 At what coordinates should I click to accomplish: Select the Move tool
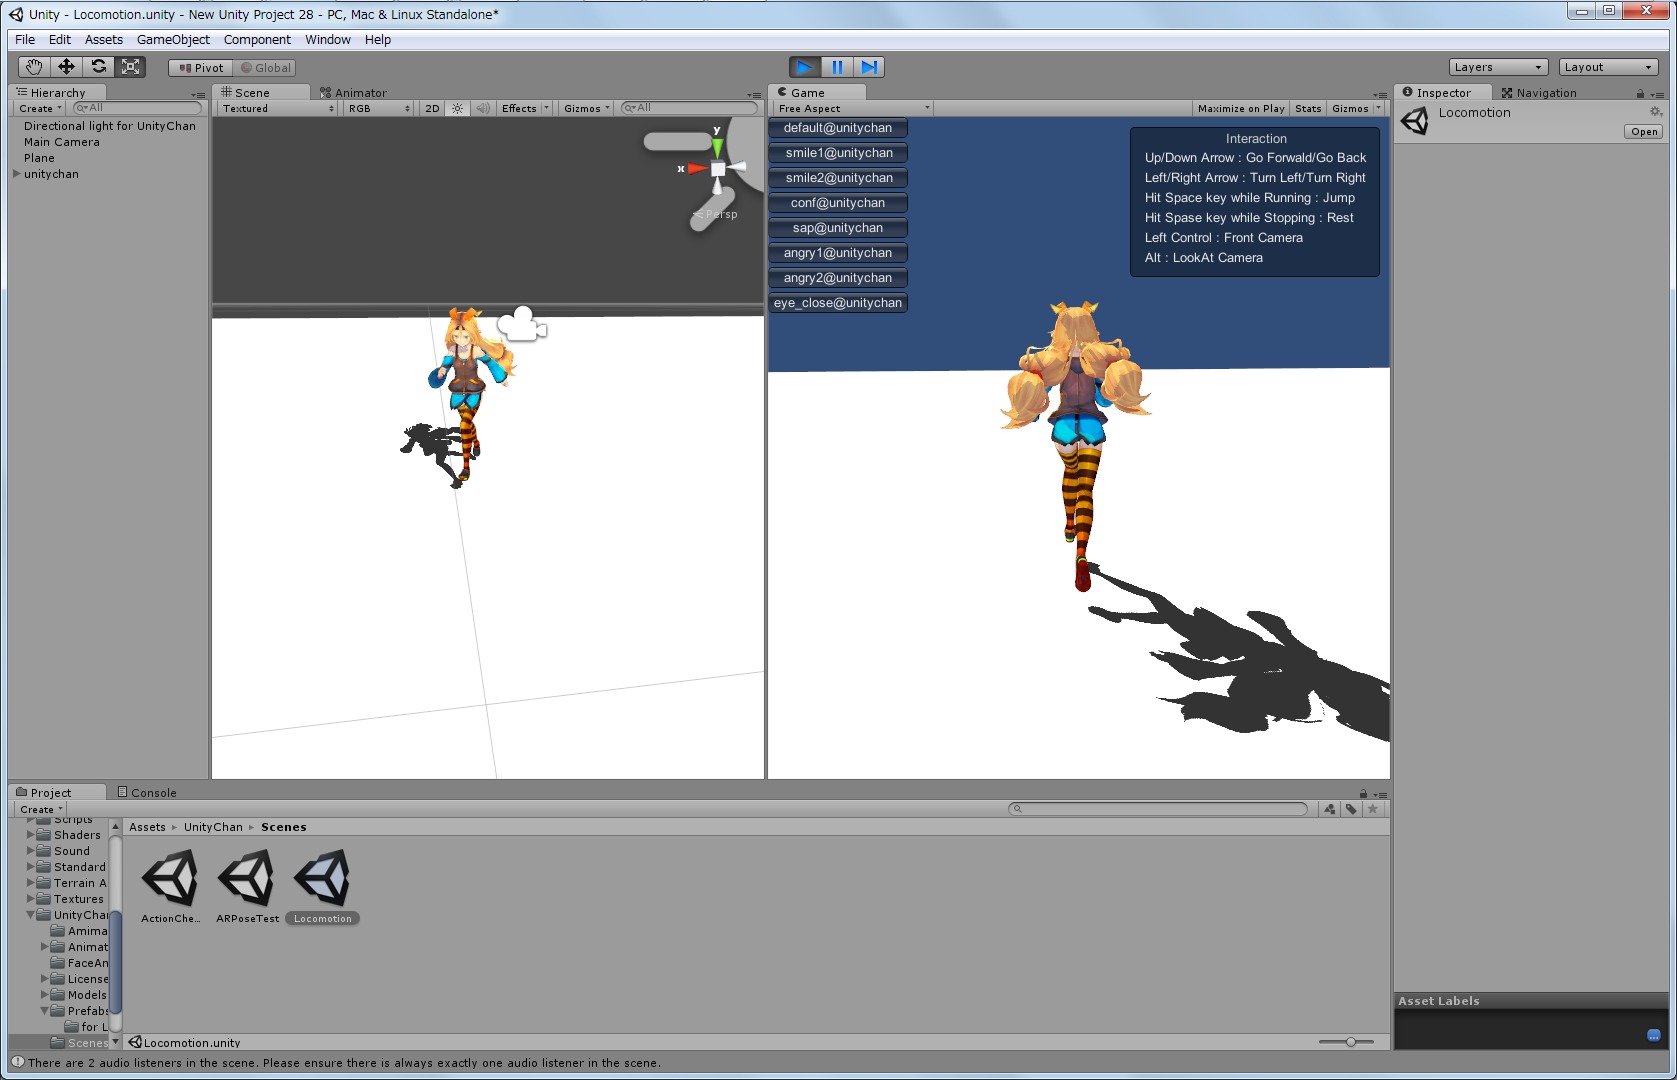click(66, 67)
